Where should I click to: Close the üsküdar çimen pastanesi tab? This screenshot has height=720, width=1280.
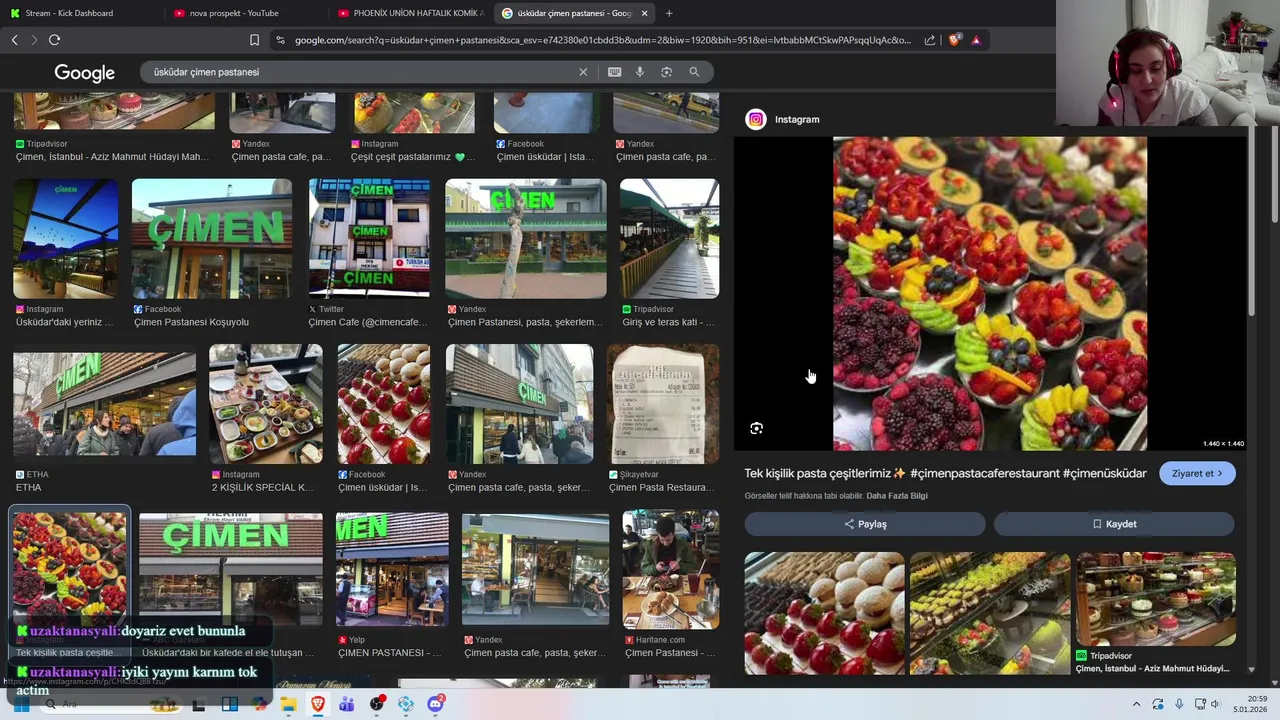click(644, 13)
